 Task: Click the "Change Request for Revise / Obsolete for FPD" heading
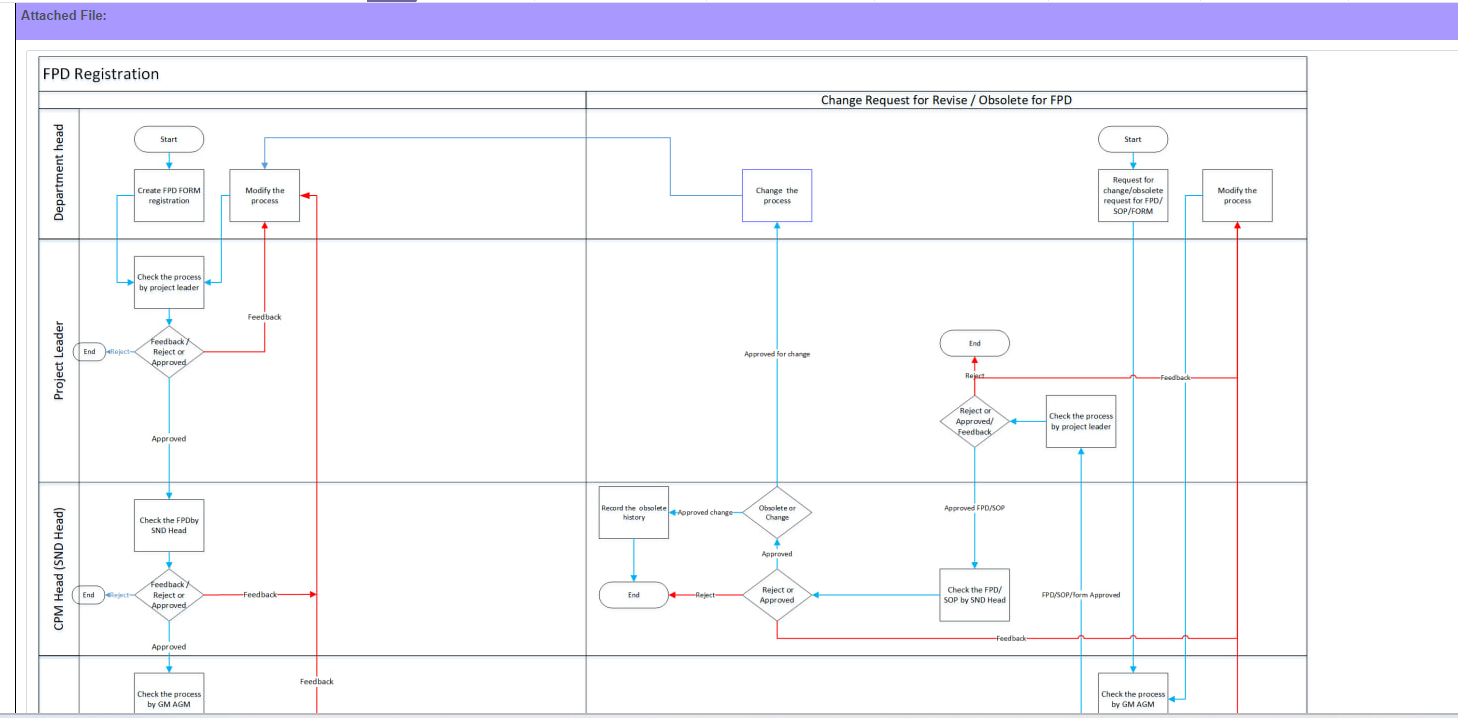pyautogui.click(x=946, y=100)
